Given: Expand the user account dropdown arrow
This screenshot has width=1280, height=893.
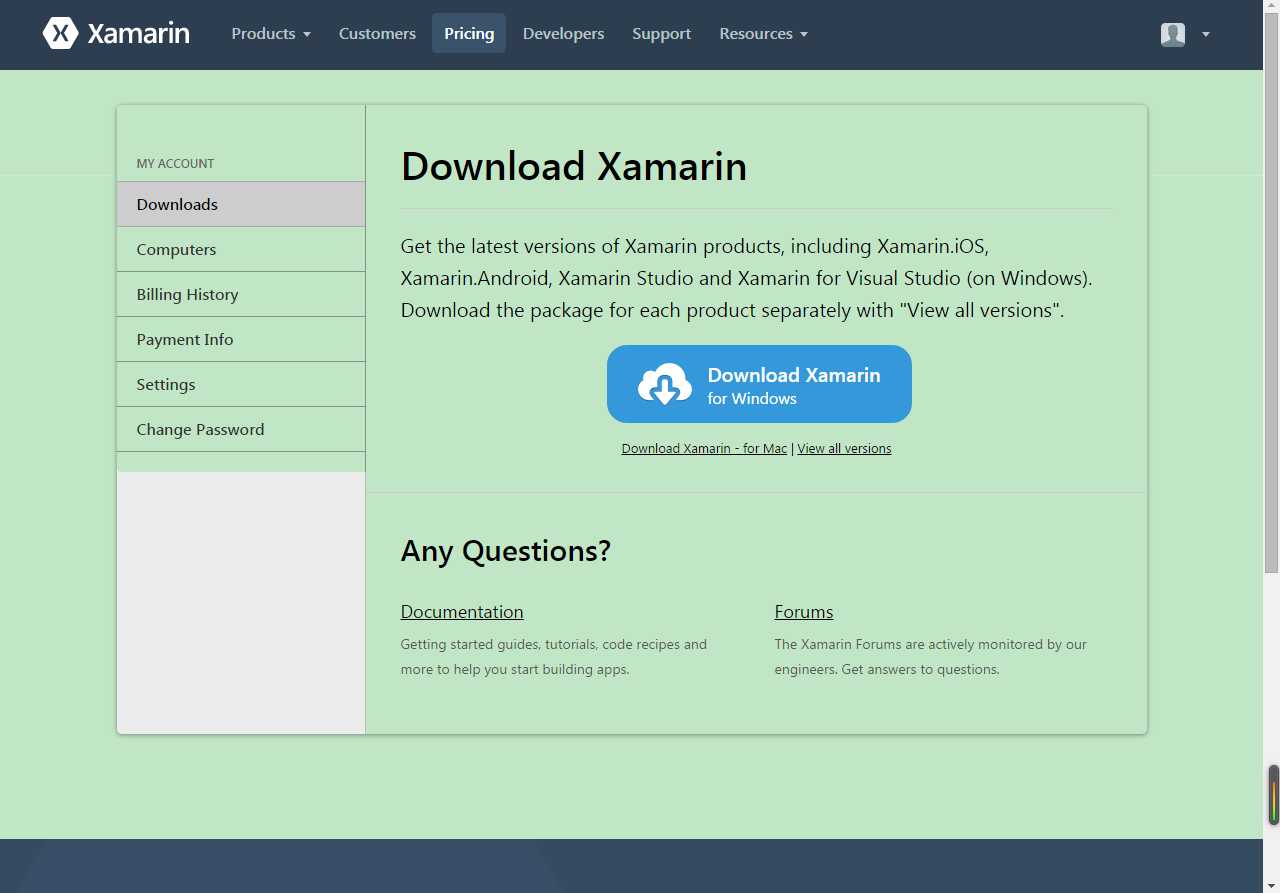Looking at the screenshot, I should (x=1205, y=34).
